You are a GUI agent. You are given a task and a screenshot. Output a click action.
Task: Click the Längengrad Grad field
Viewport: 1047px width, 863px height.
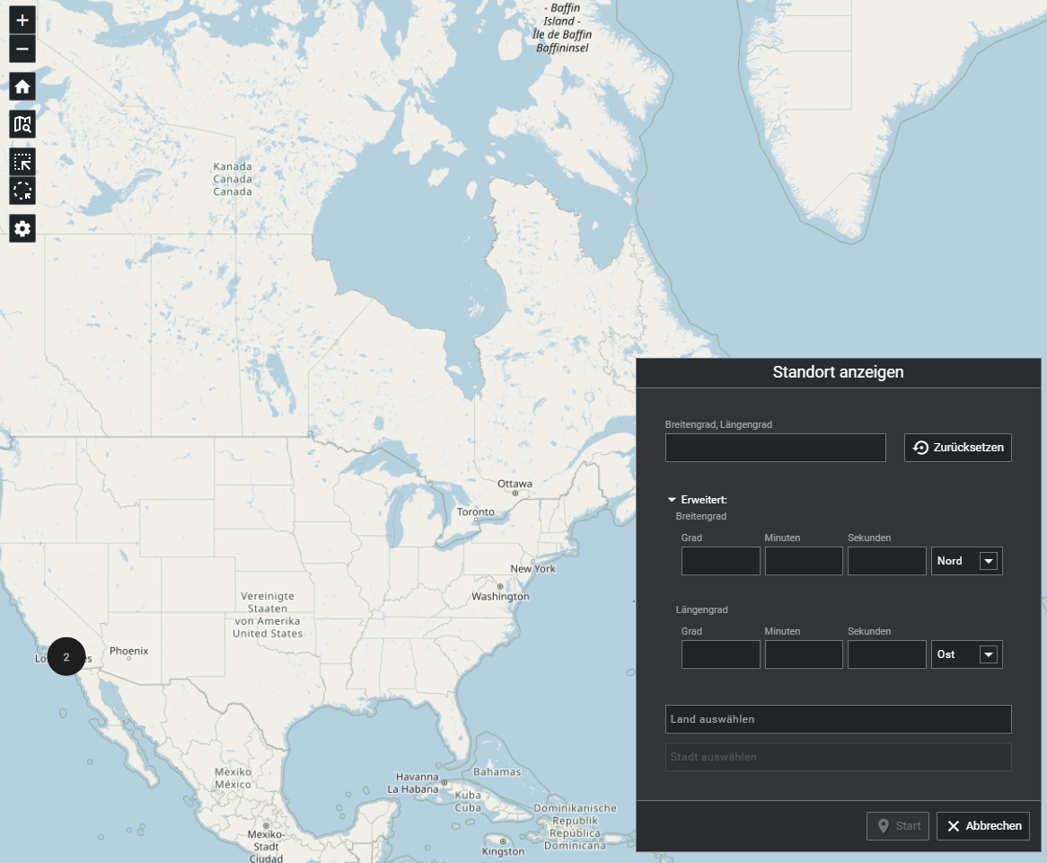(720, 655)
